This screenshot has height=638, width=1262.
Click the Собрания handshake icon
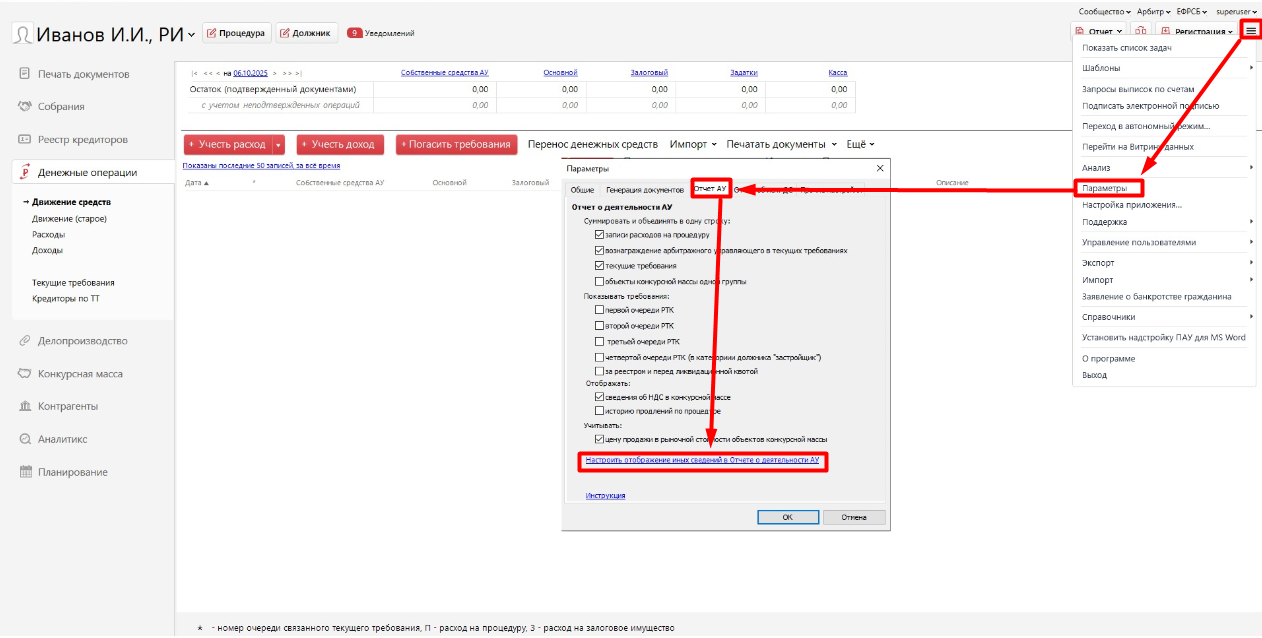pyautogui.click(x=25, y=106)
